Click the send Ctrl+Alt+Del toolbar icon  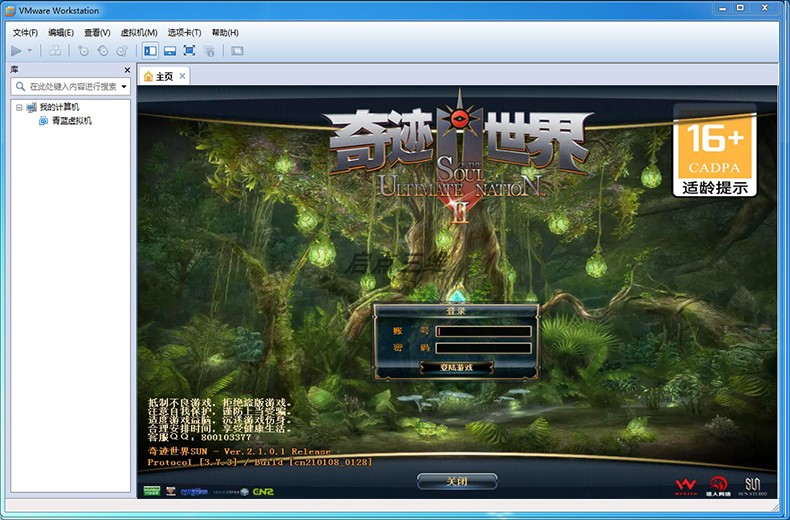pos(55,50)
